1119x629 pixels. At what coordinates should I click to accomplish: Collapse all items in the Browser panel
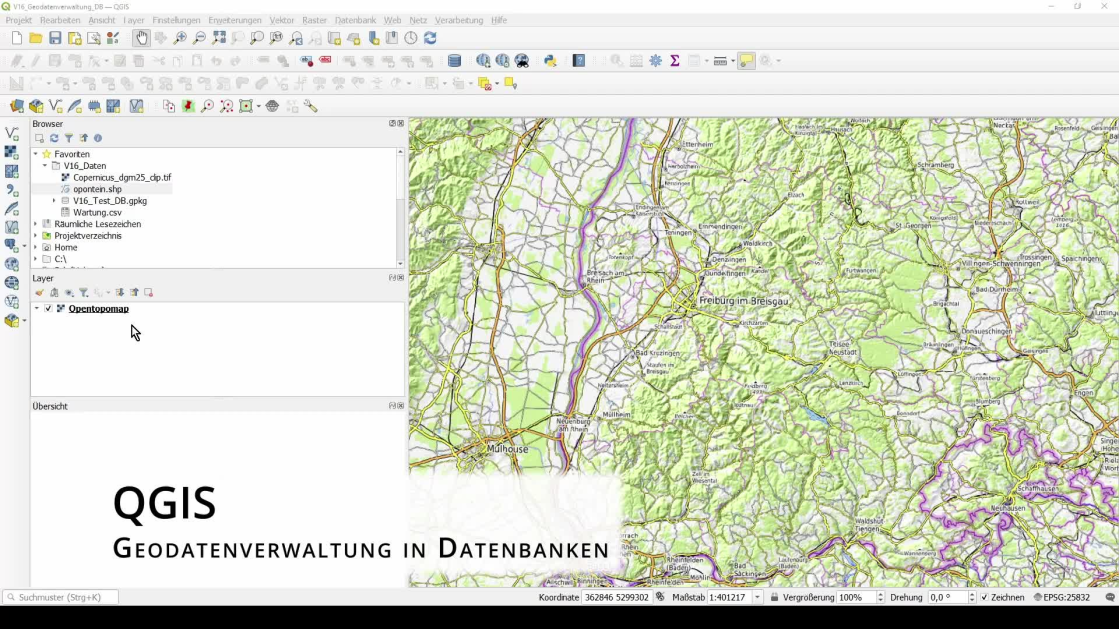tap(83, 138)
